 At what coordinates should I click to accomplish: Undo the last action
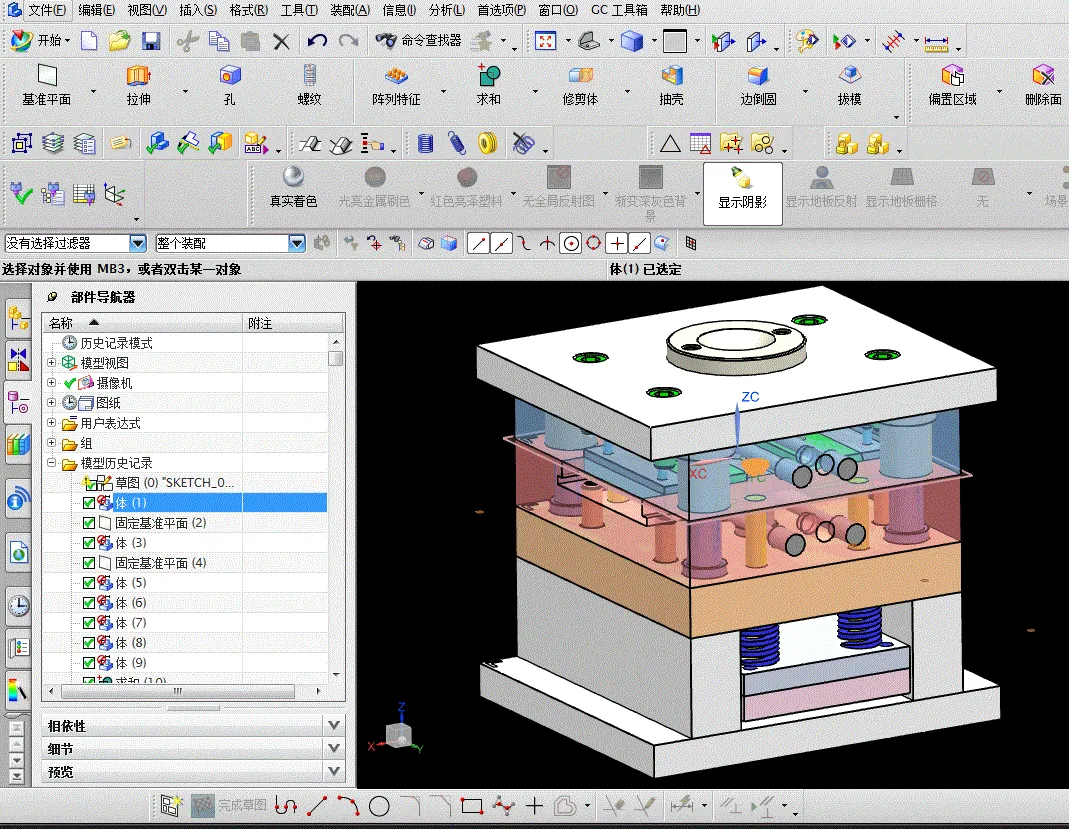[317, 41]
